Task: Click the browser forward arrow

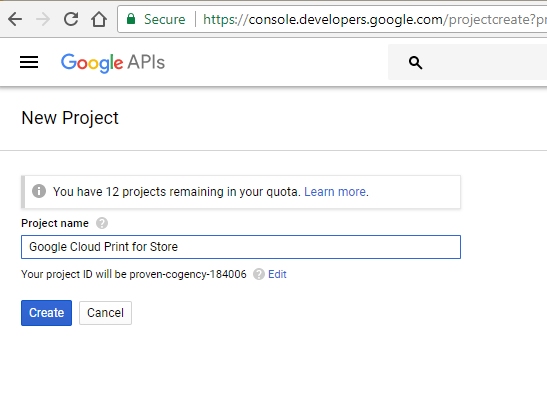Action: (x=43, y=19)
